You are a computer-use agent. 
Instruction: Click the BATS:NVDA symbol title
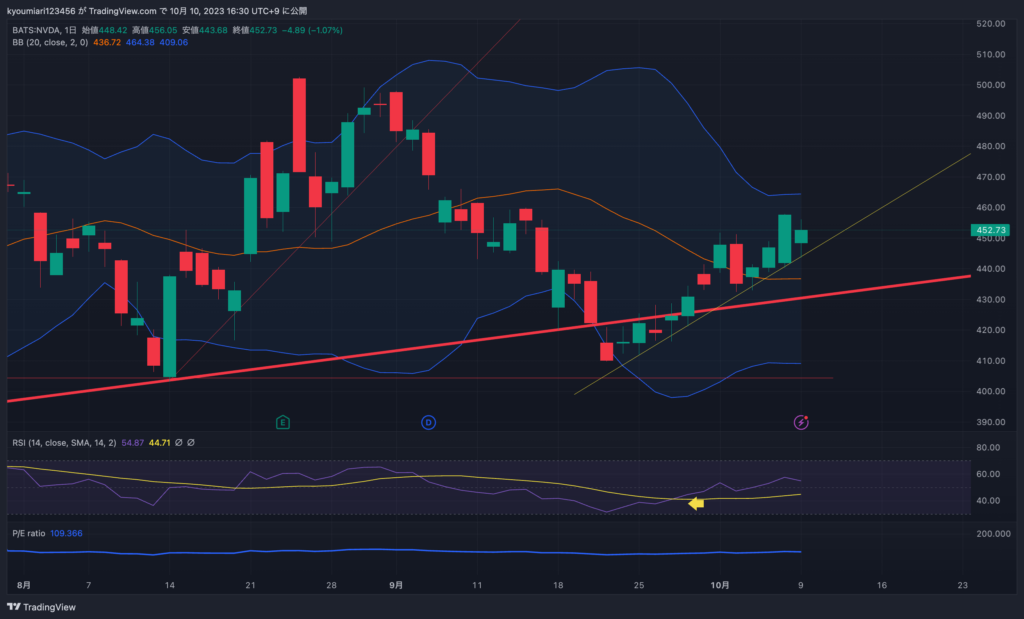click(x=37, y=30)
